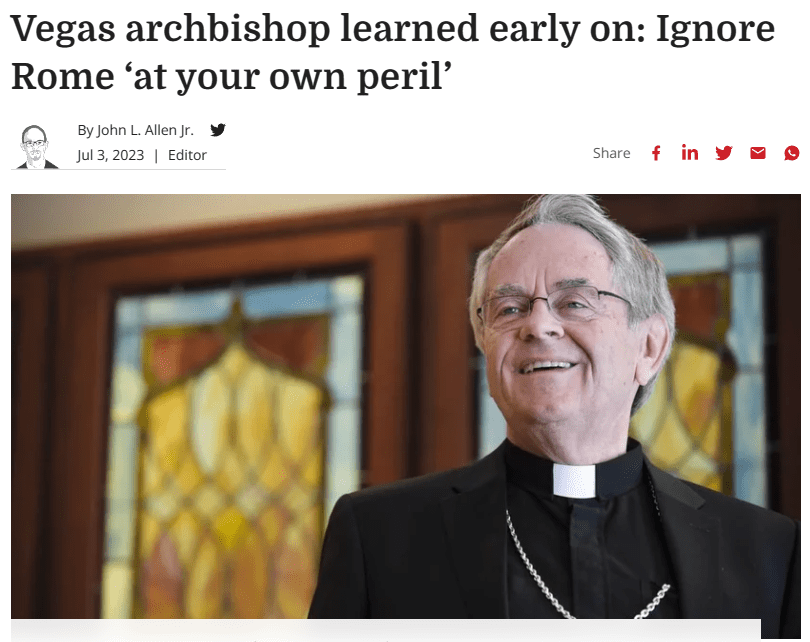The height and width of the screenshot is (642, 810).
Task: Click the Share label text
Action: (612, 153)
